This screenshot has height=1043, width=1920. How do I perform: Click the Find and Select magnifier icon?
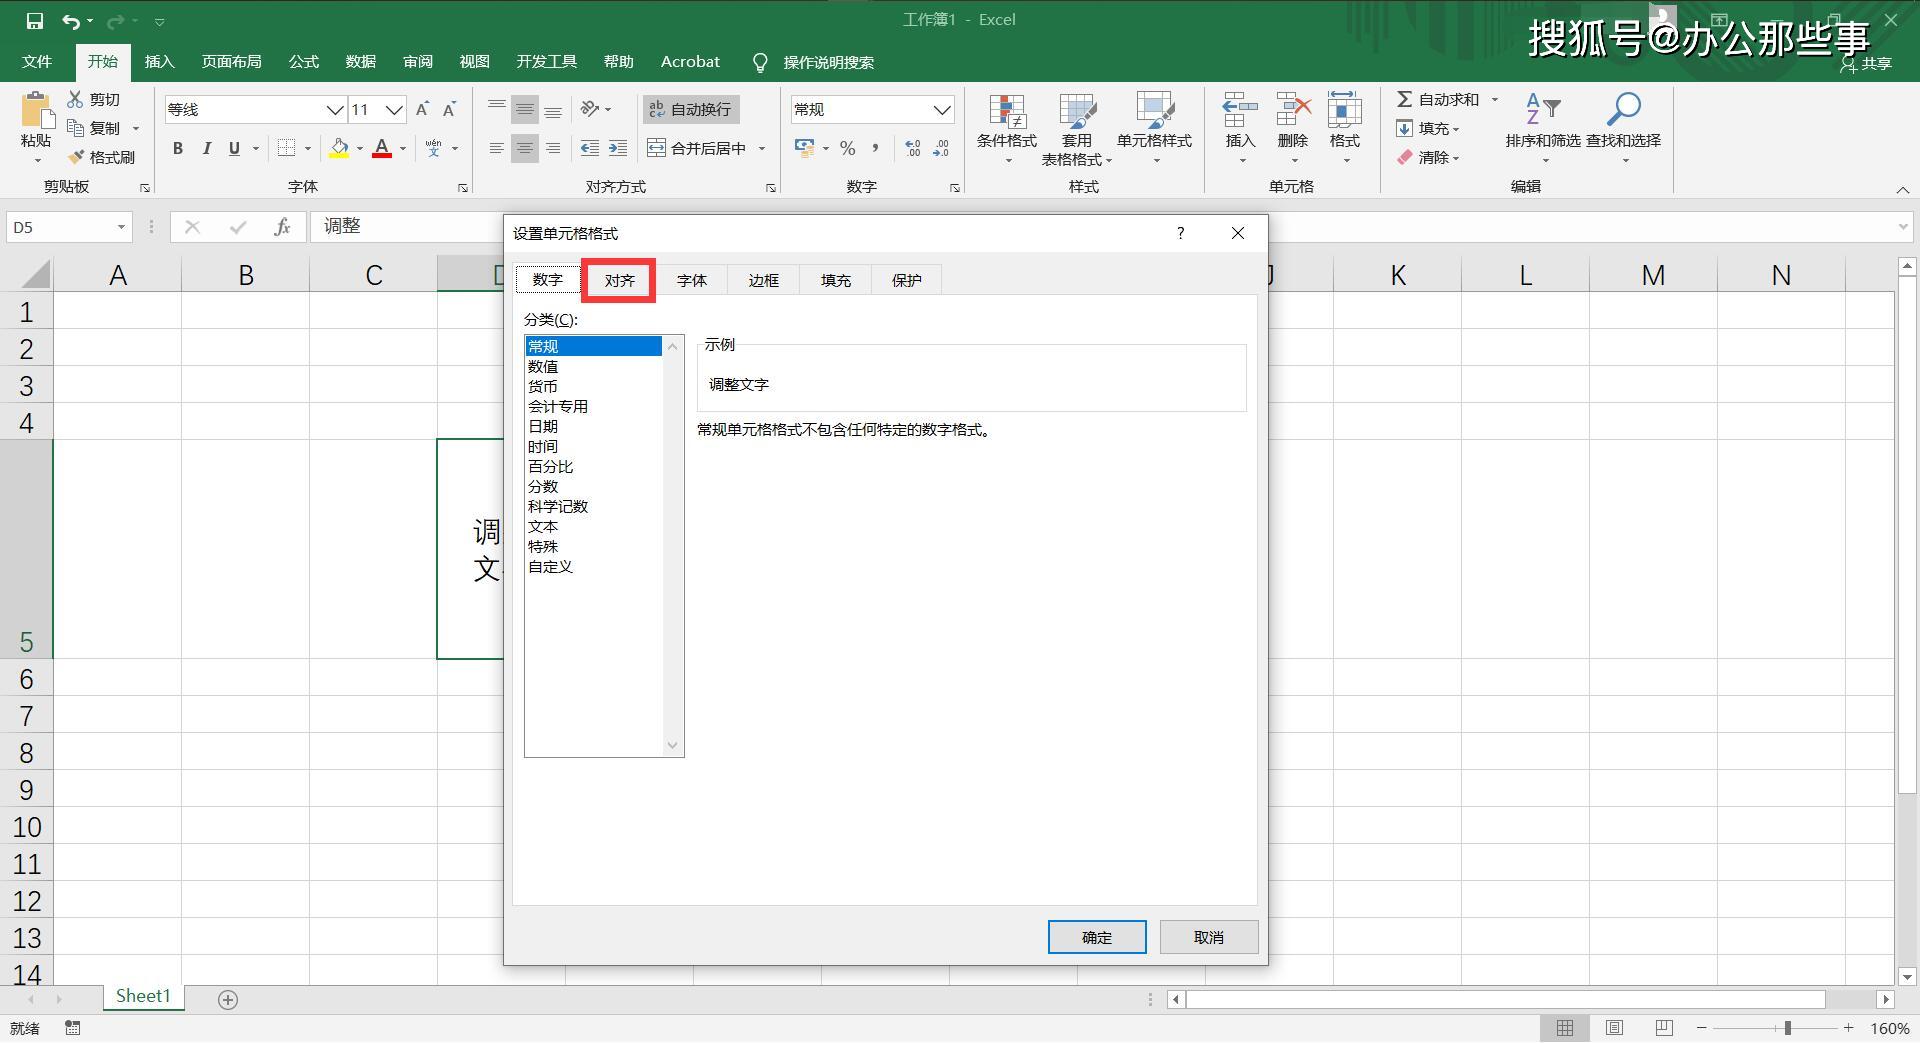click(x=1623, y=109)
